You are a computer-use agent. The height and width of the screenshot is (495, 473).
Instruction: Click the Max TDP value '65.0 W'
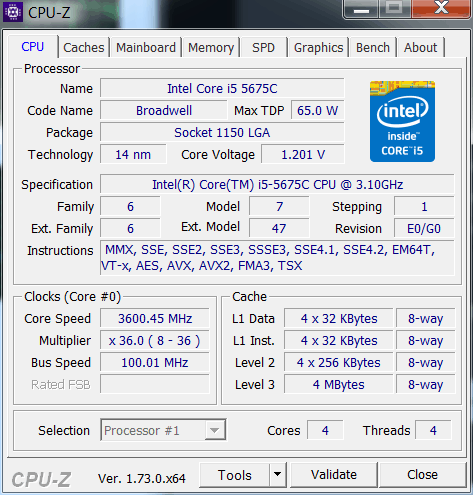pos(318,111)
